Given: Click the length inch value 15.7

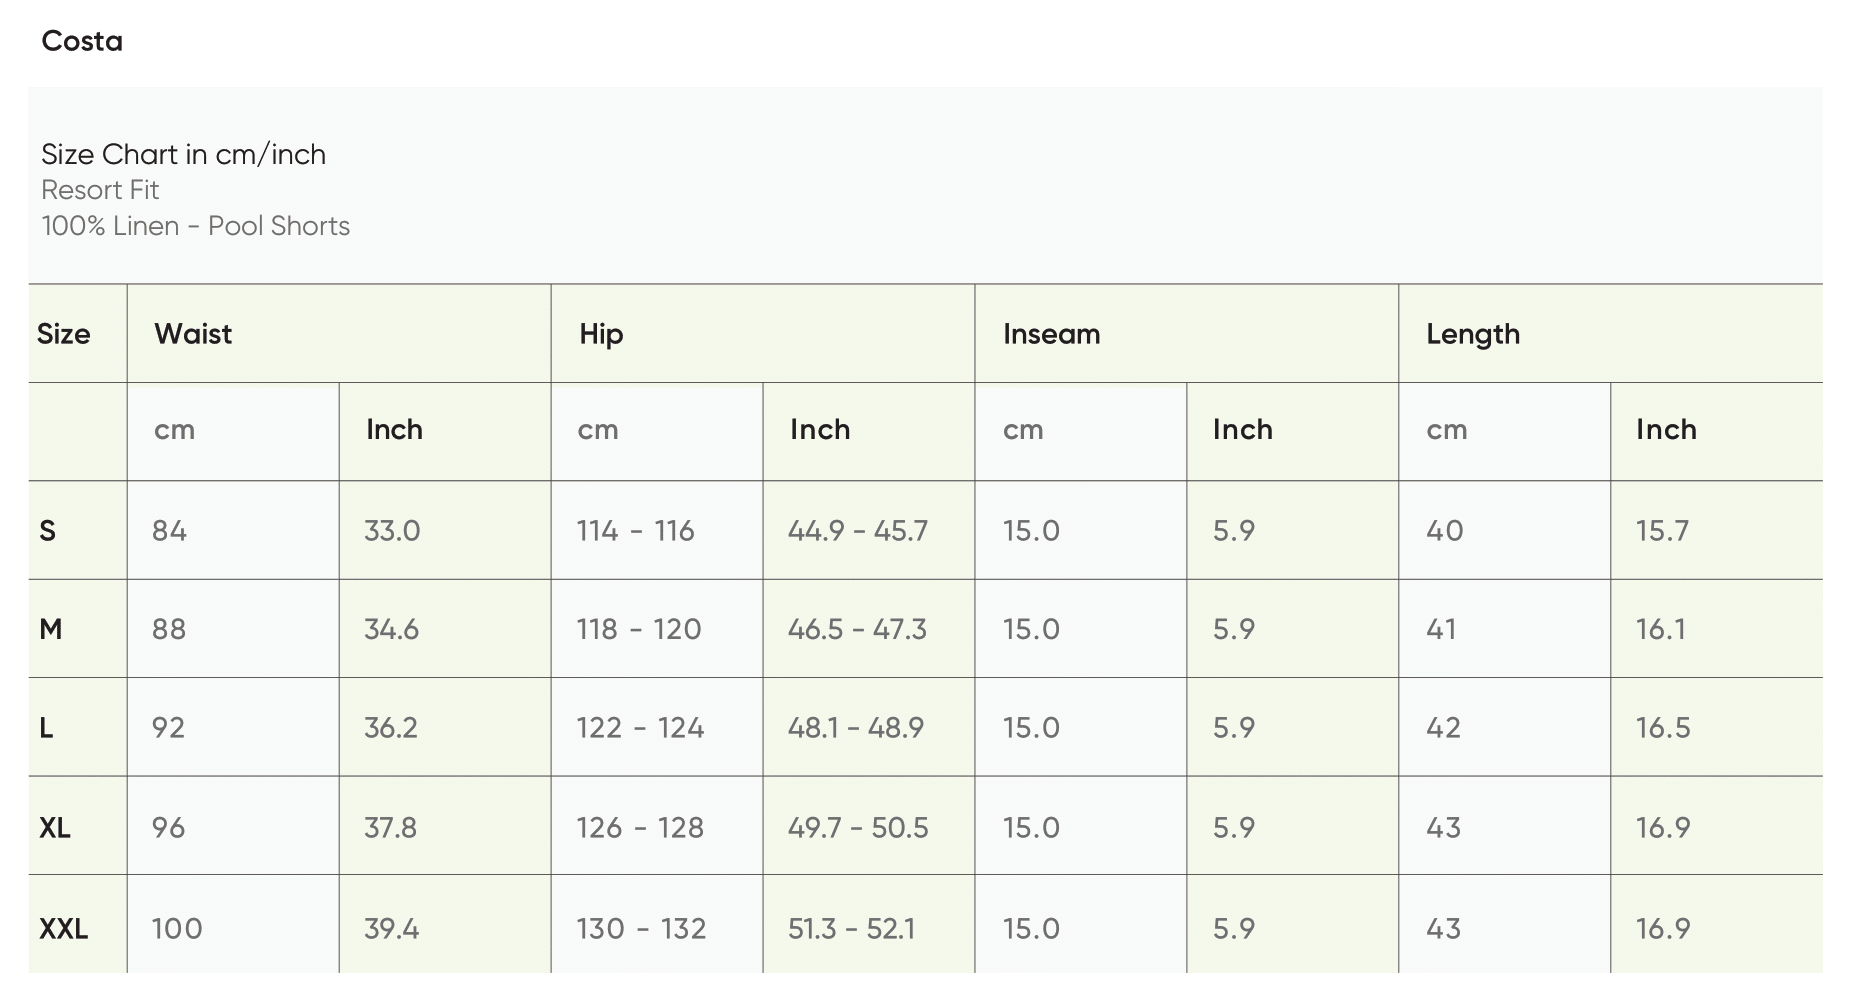Looking at the screenshot, I should (1662, 531).
